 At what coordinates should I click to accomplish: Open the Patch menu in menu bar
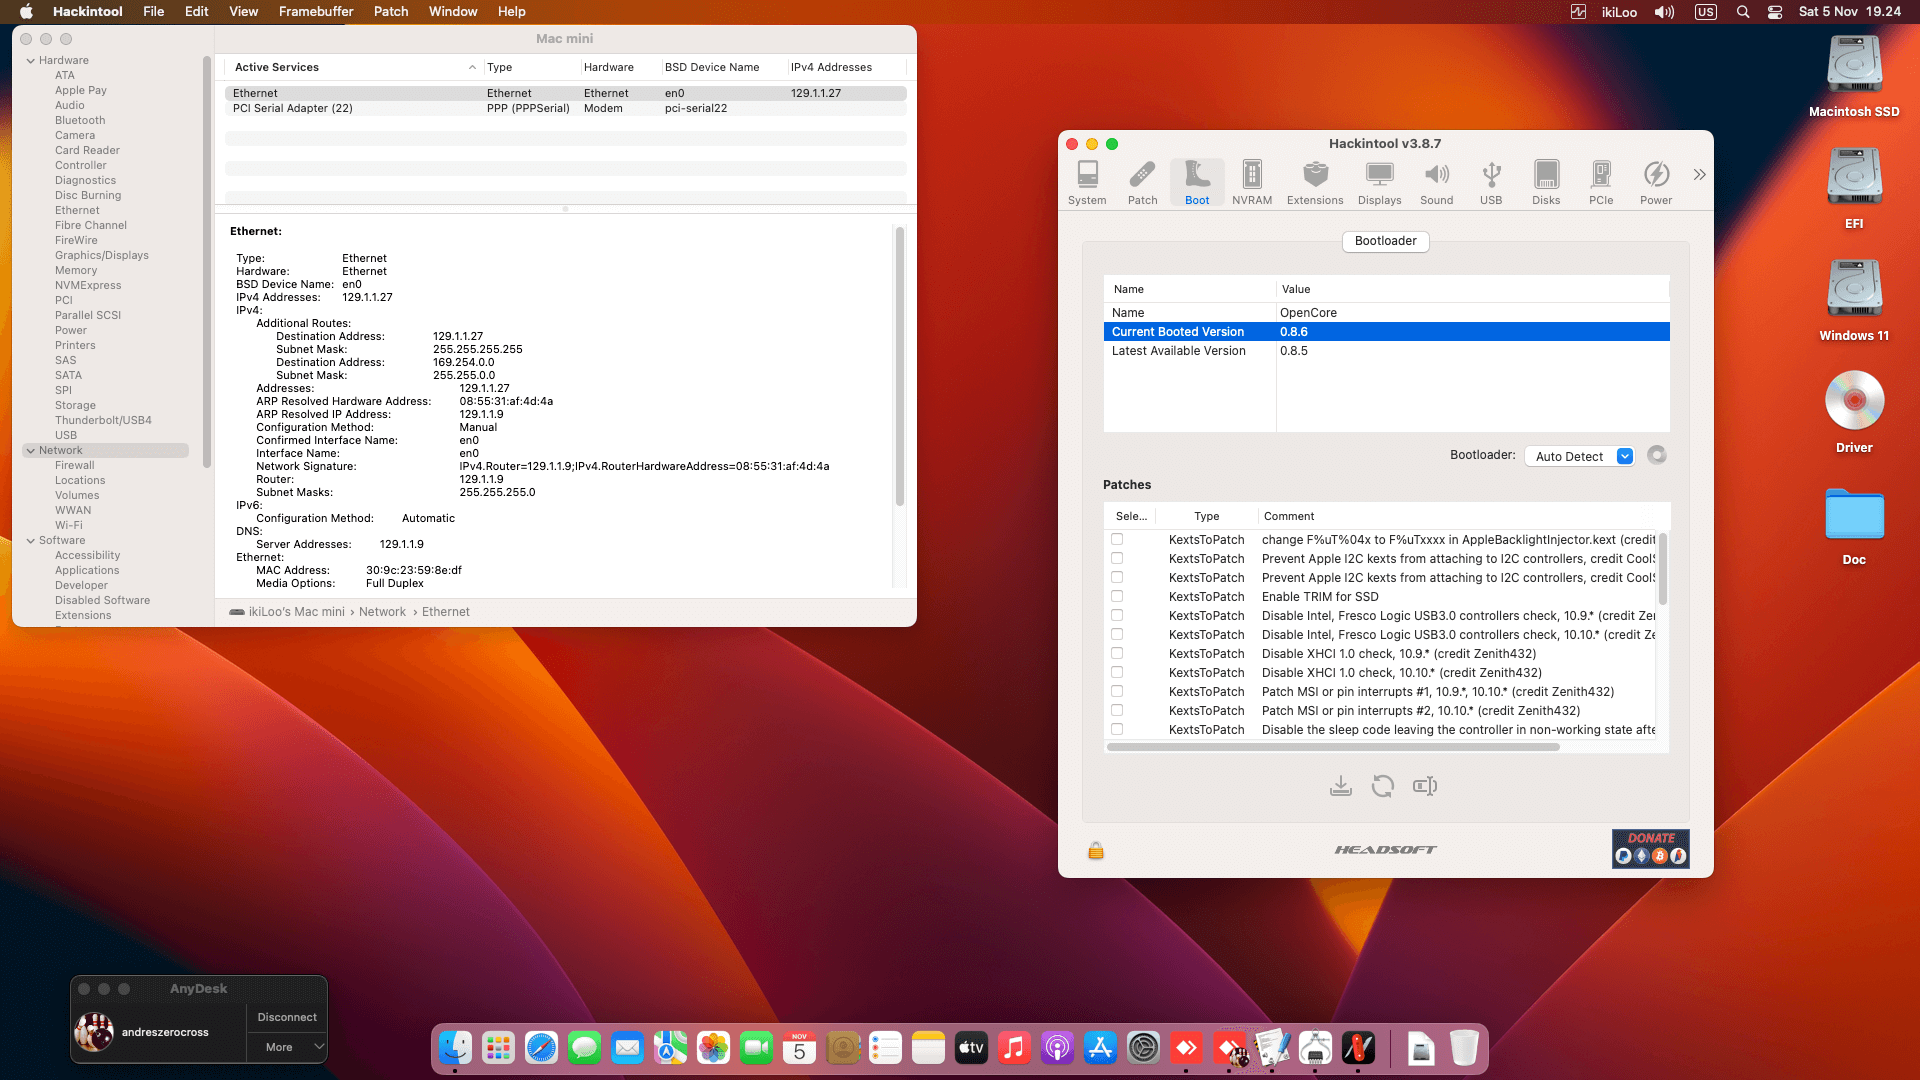point(391,11)
